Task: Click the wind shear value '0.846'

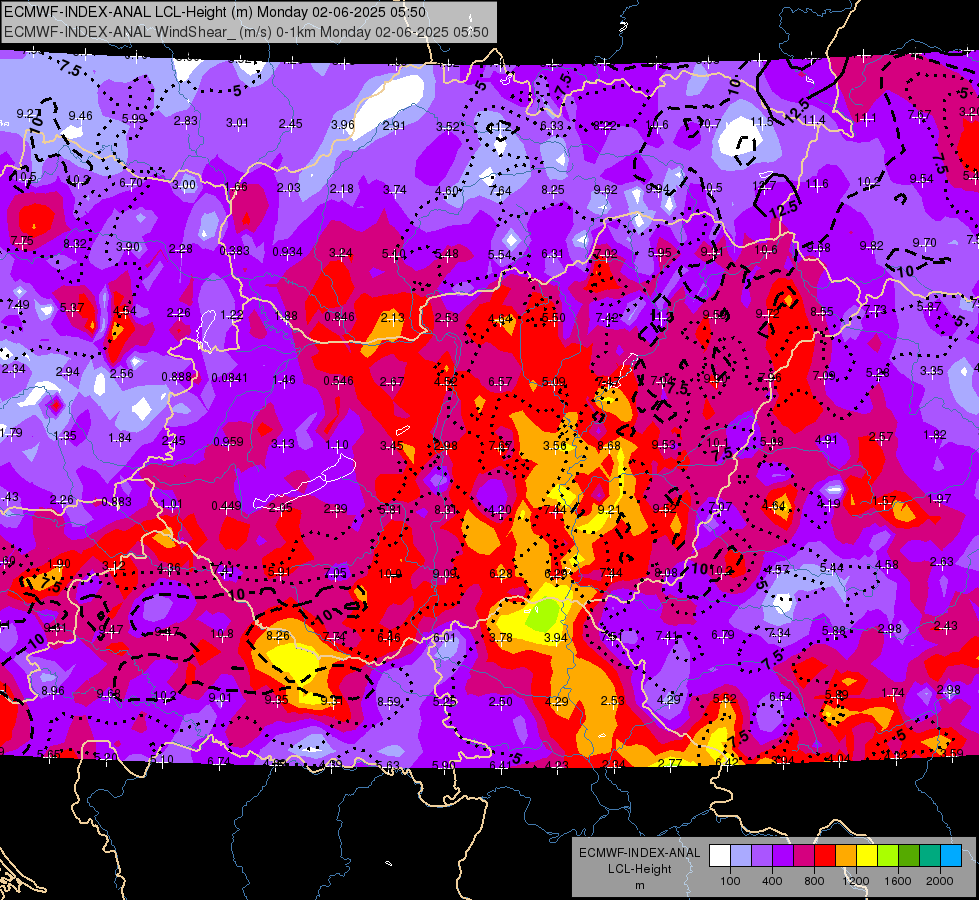Action: tap(340, 317)
